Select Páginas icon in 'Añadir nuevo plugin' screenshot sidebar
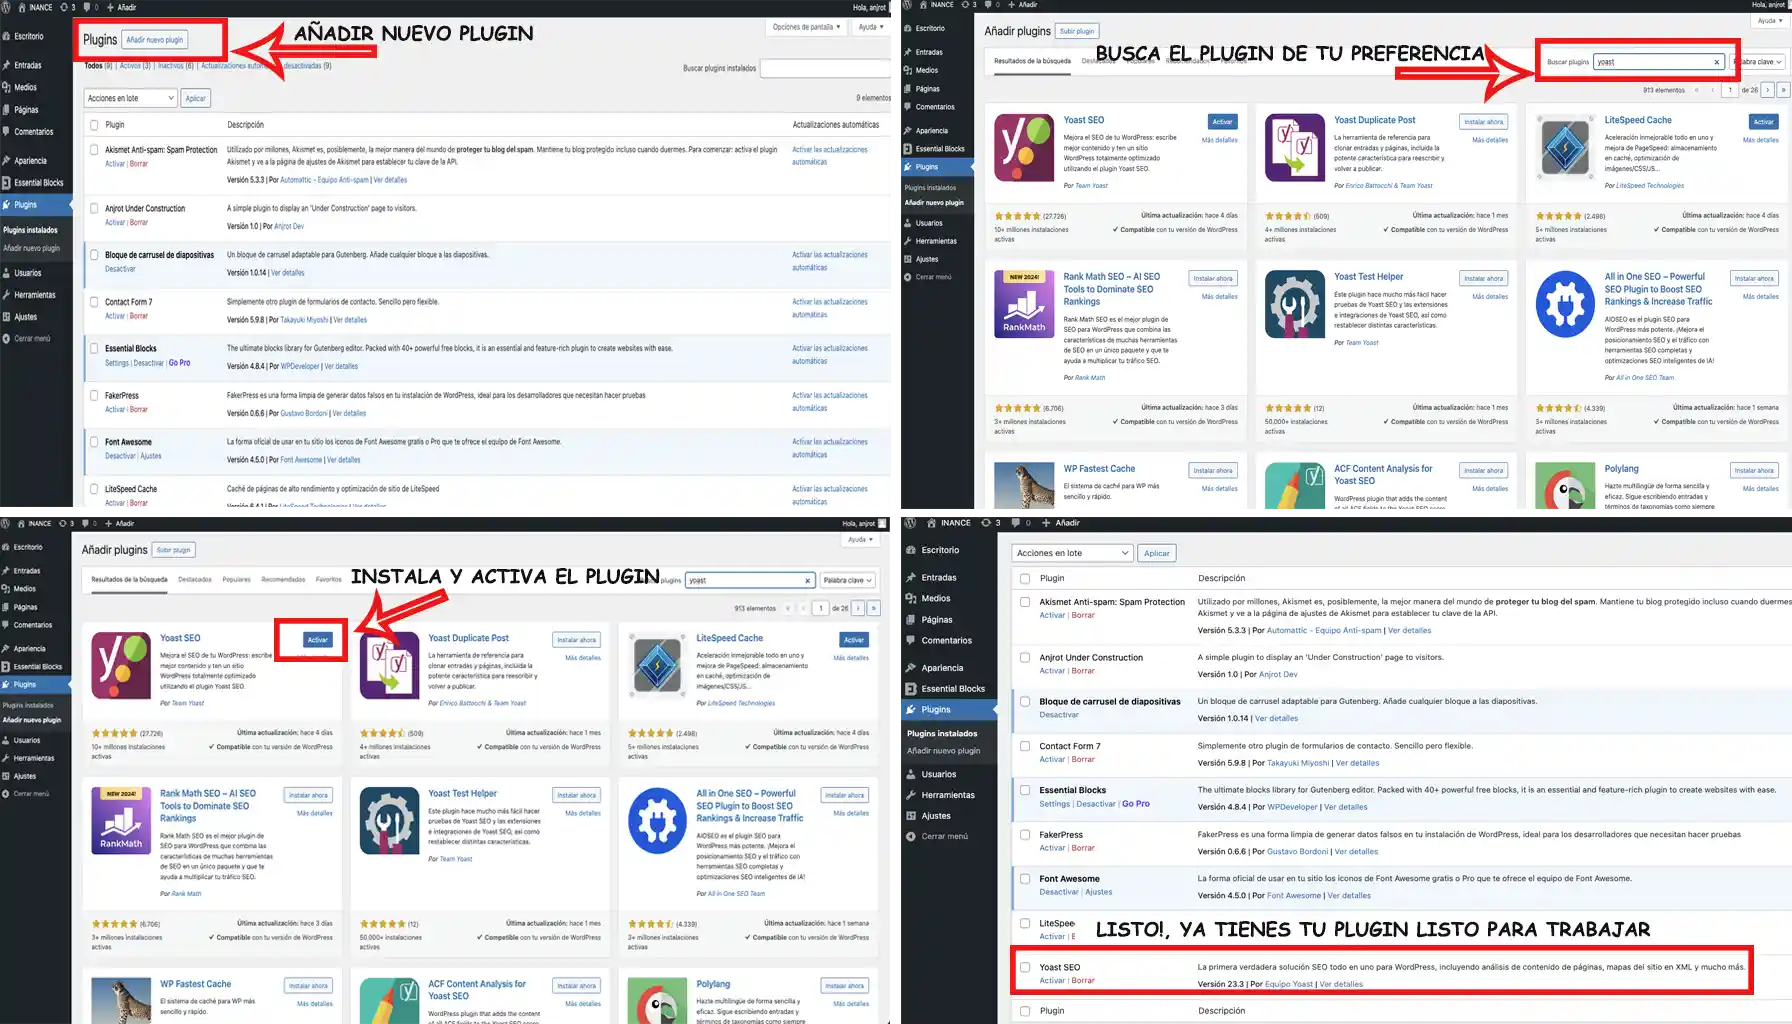This screenshot has width=1792, height=1024. [6, 110]
